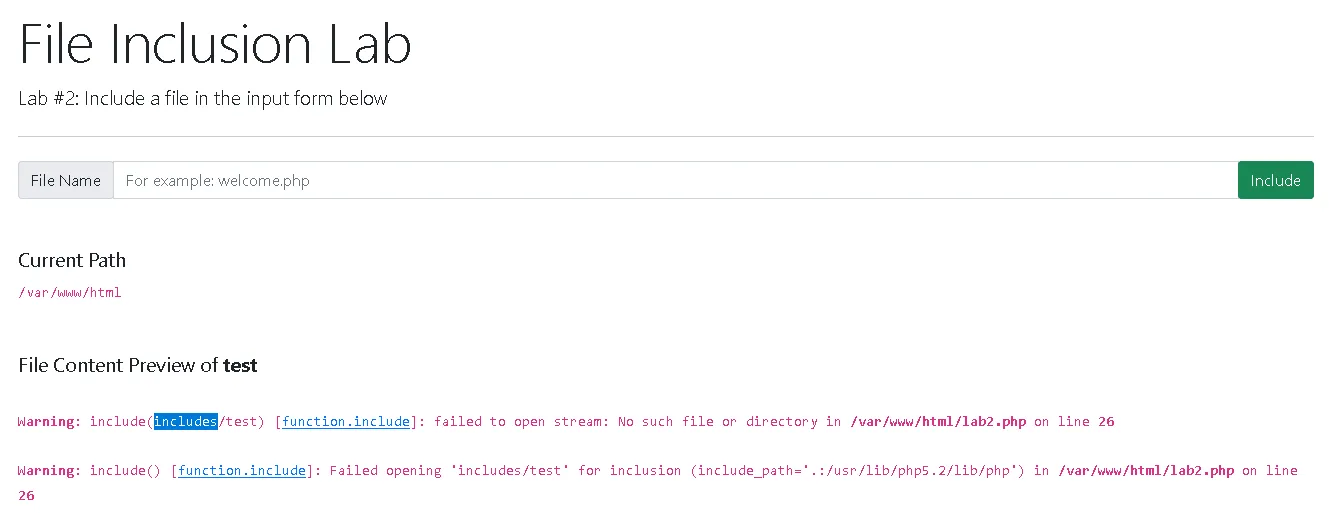Click the File Inclusion Lab heading

[x=215, y=45]
